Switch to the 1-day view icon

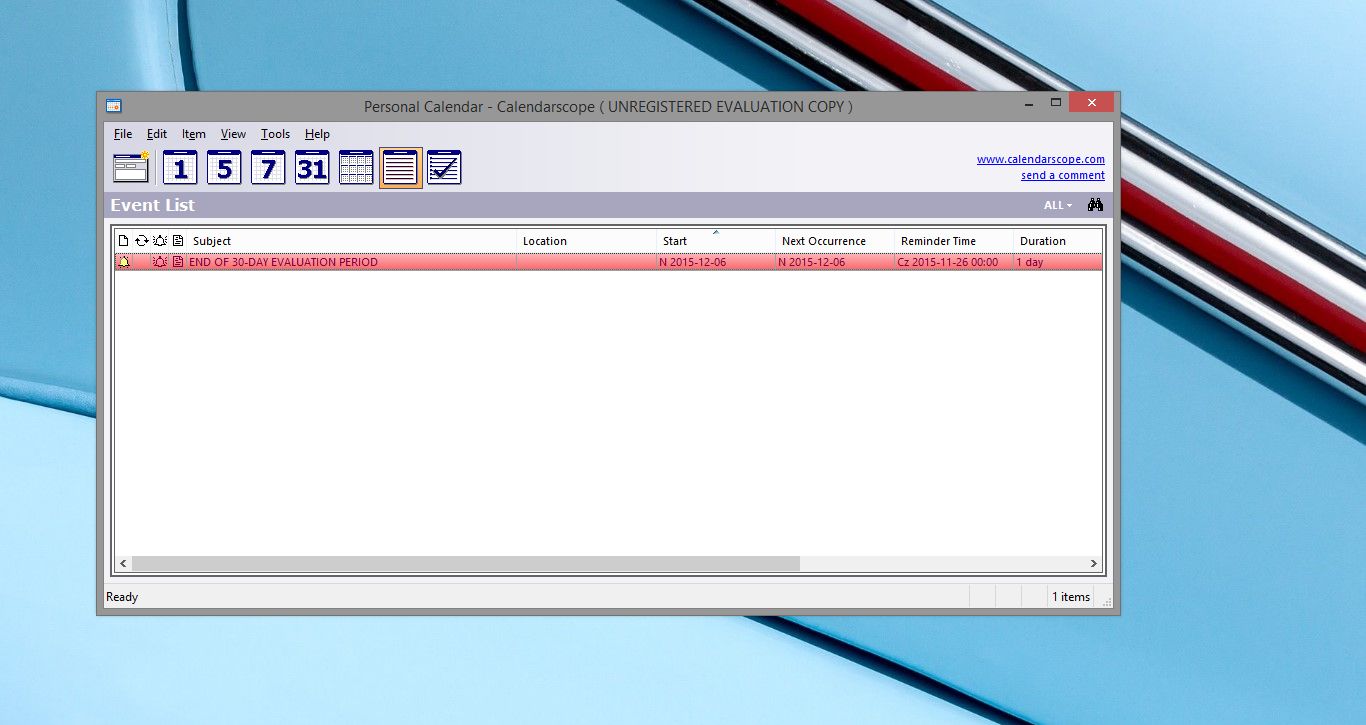[180, 168]
